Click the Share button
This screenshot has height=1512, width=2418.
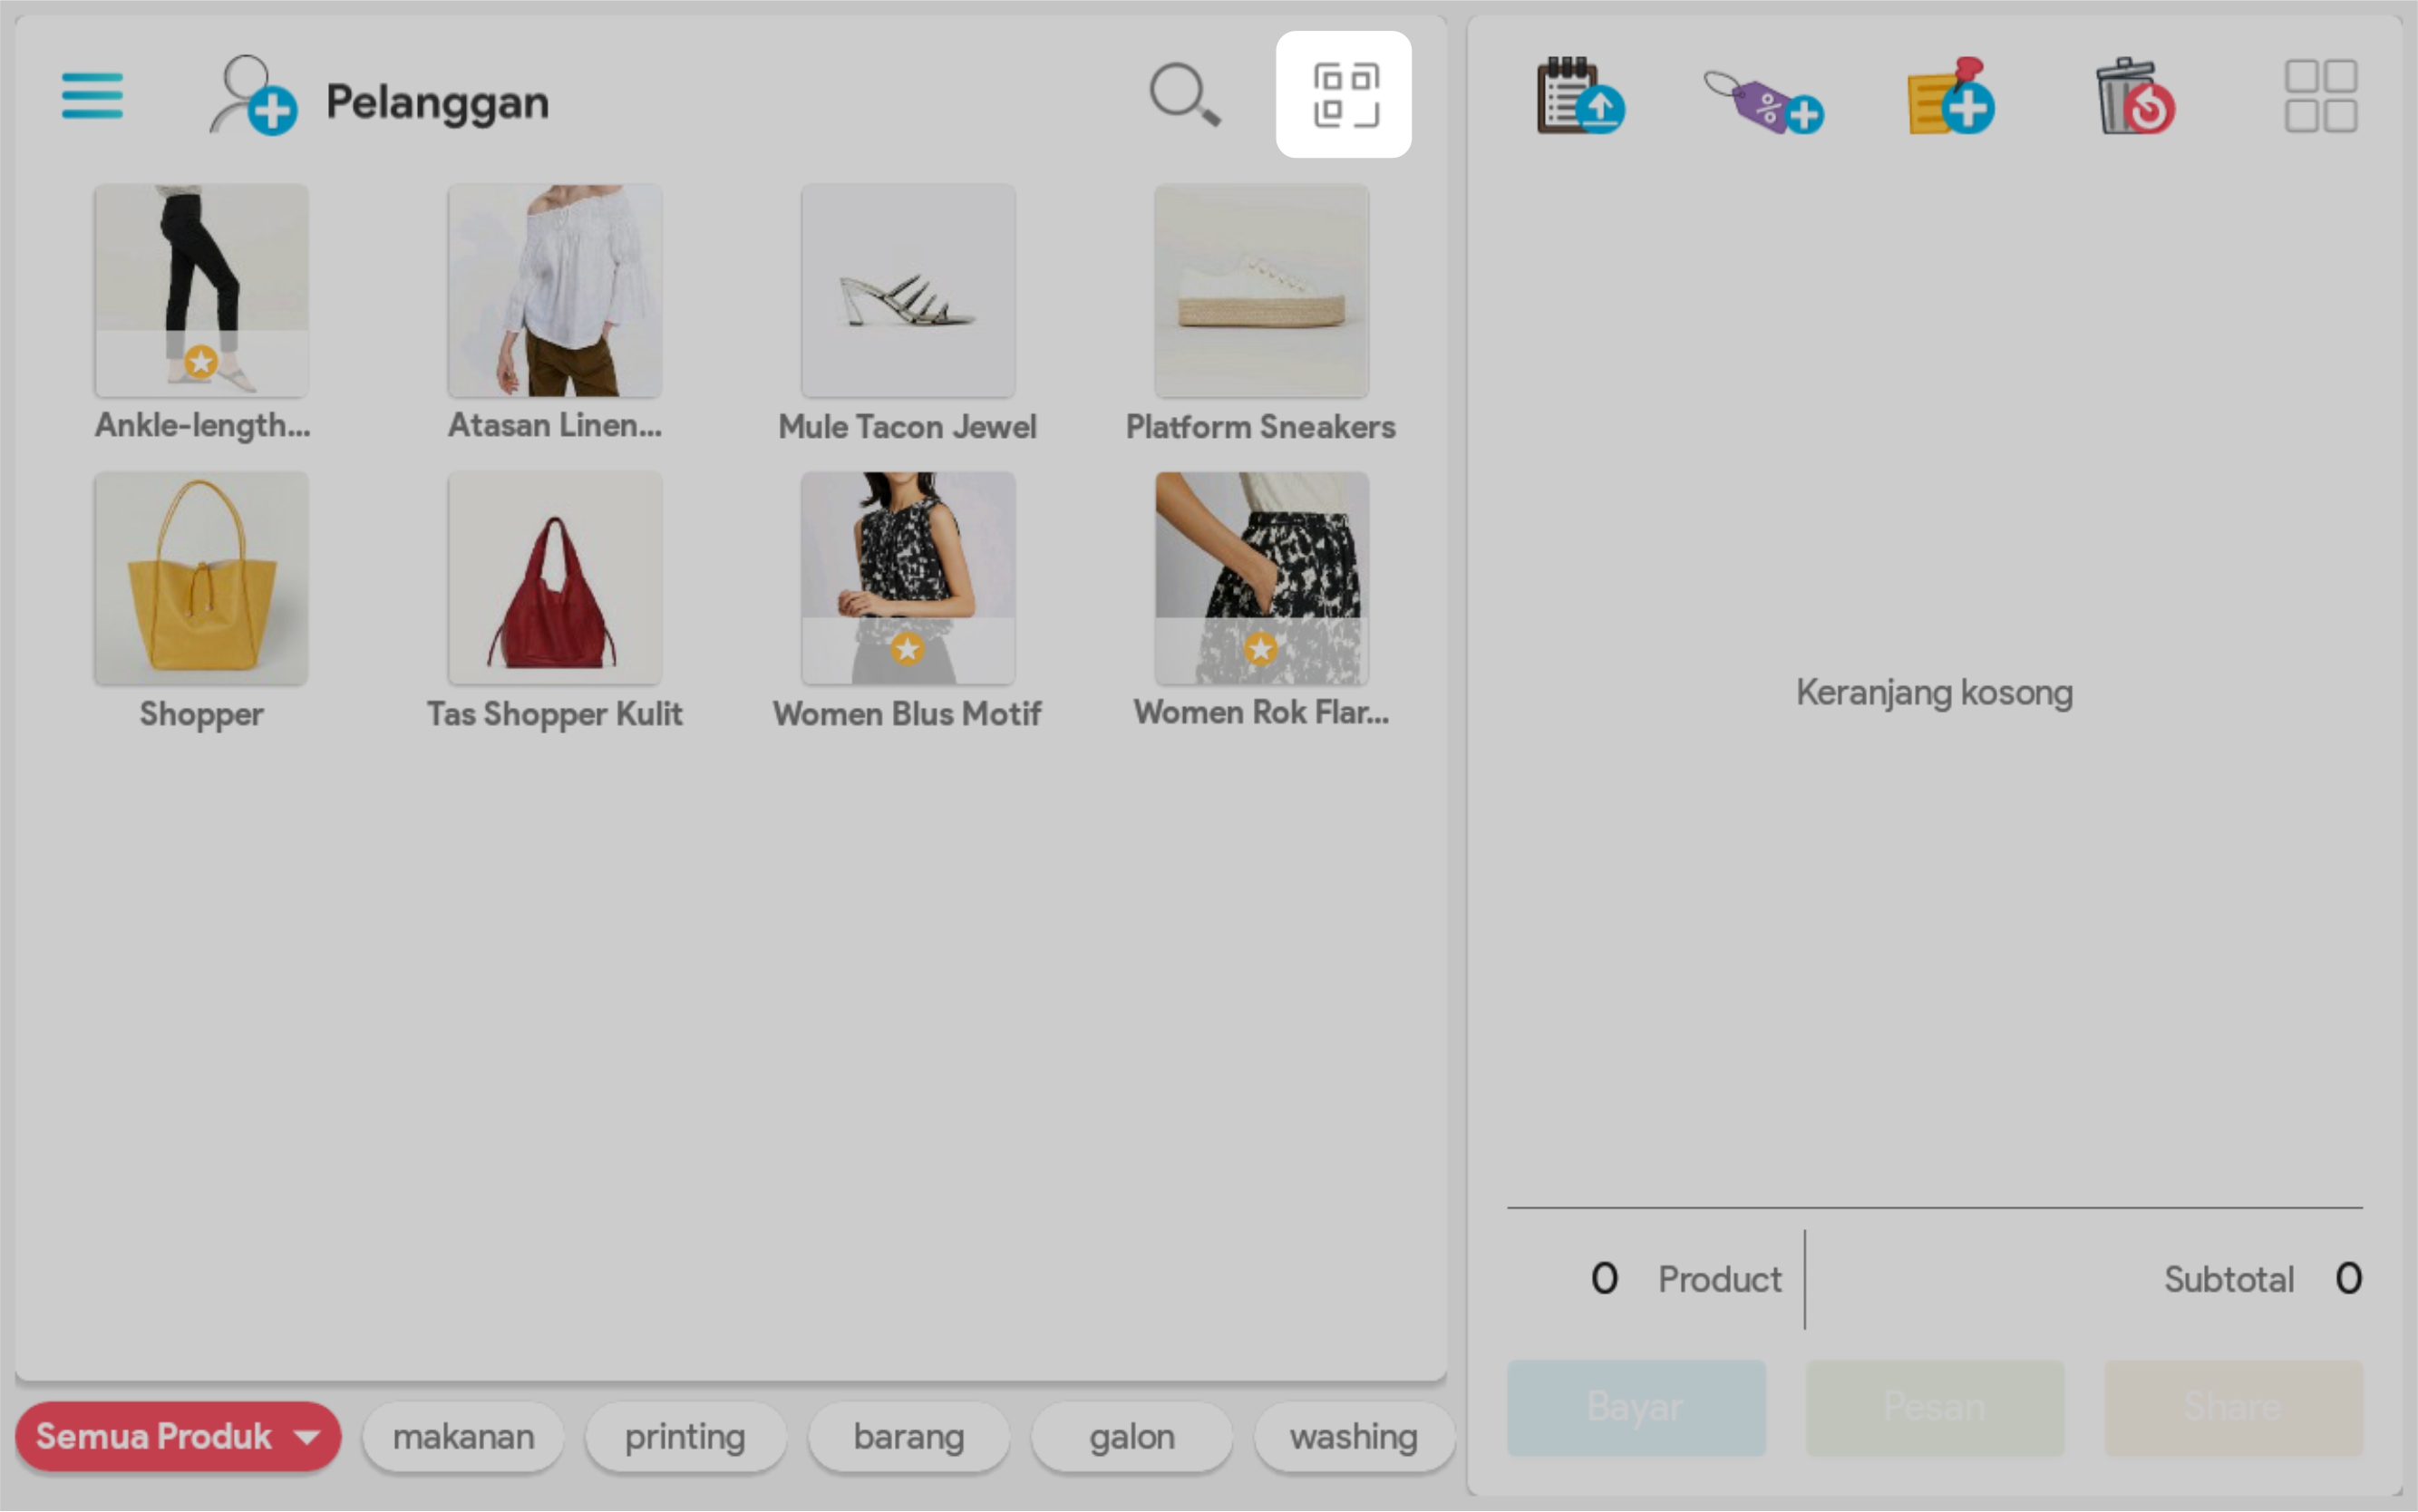pyautogui.click(x=2232, y=1407)
